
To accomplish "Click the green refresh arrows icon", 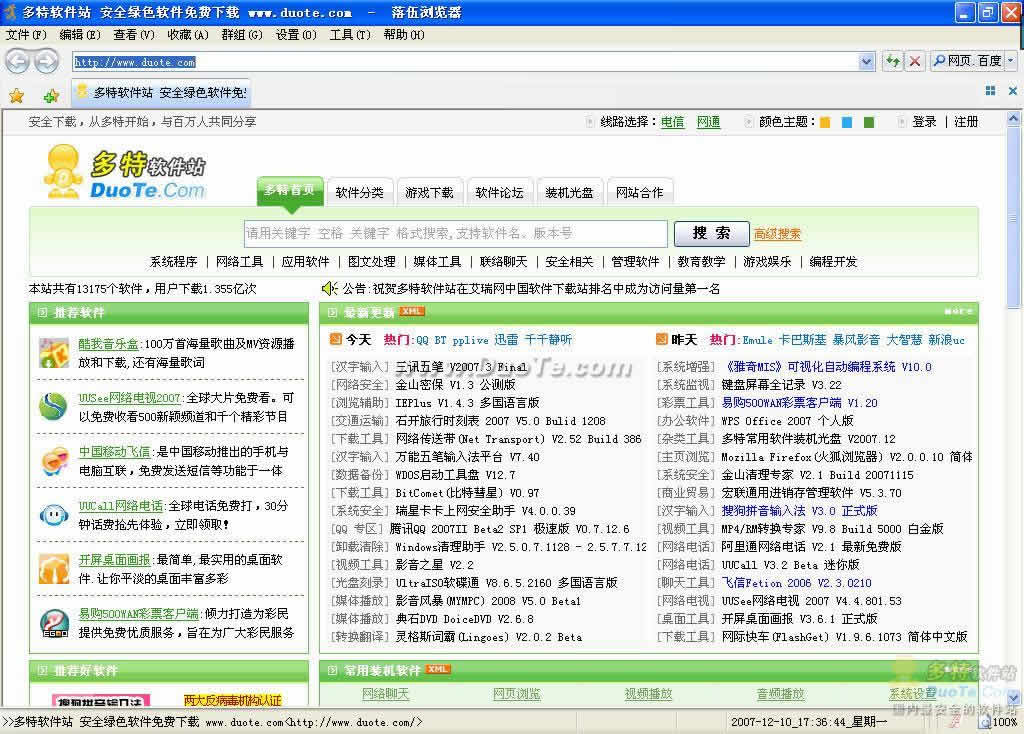I will tap(892, 61).
